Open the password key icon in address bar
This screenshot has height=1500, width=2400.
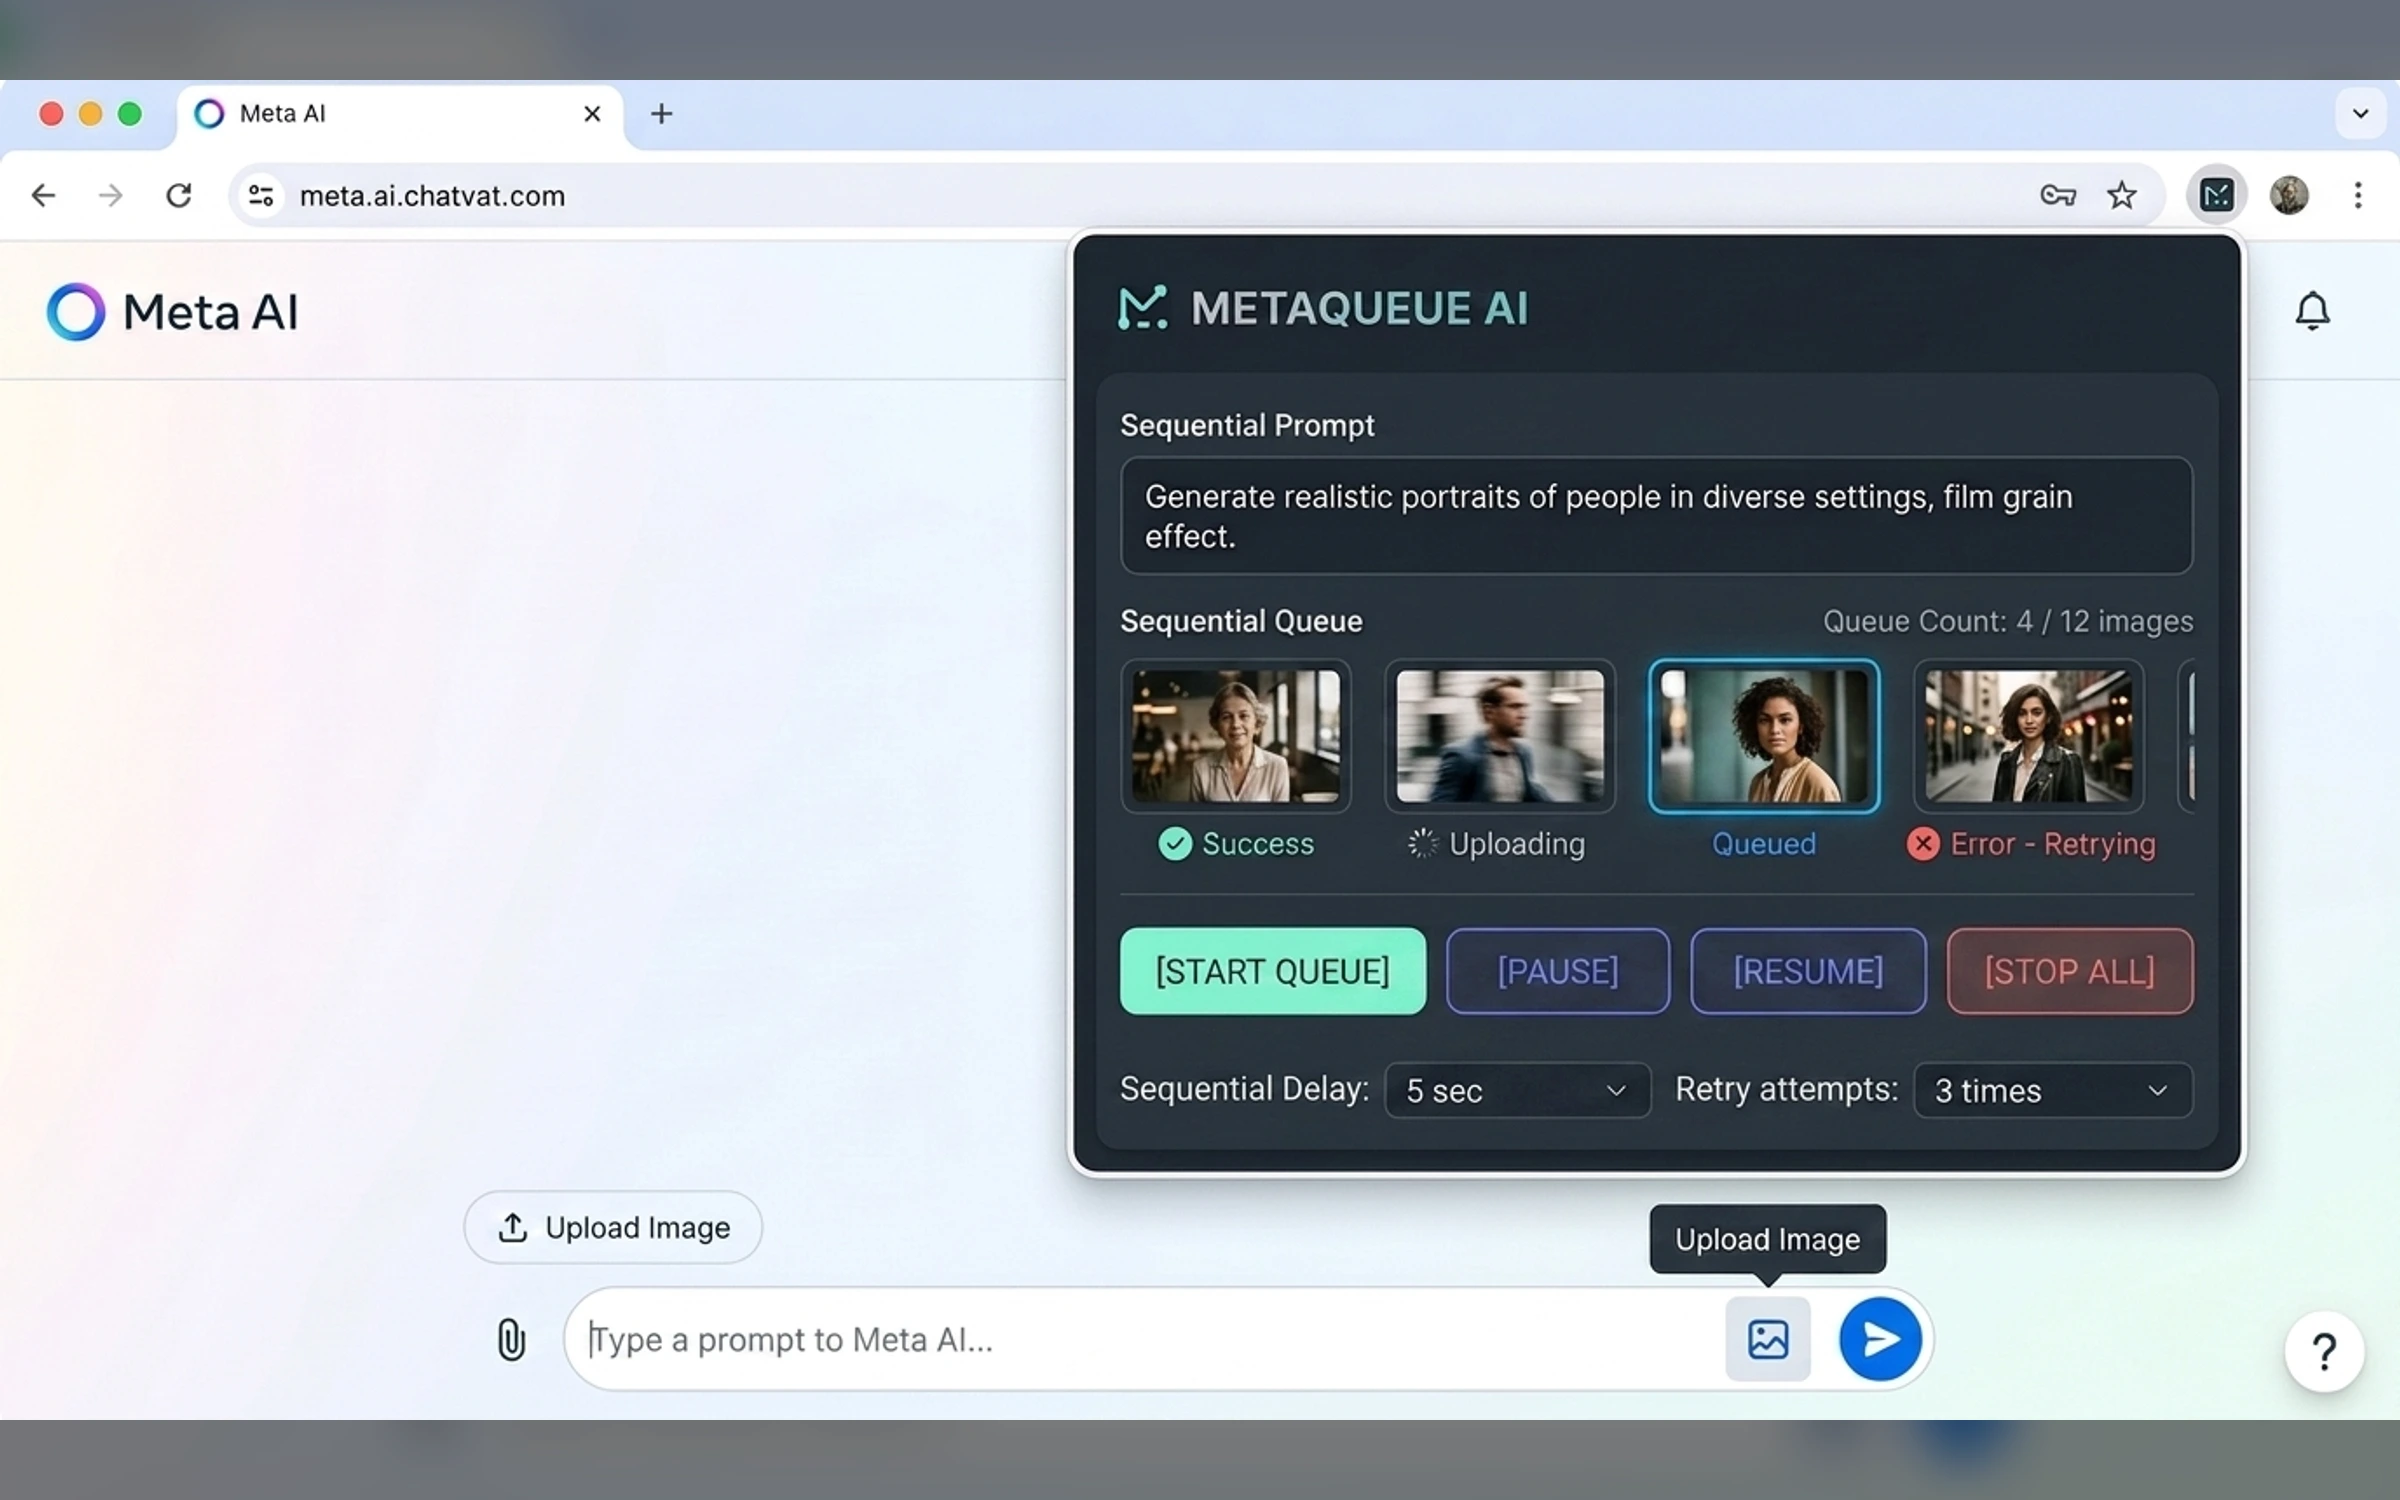(2057, 195)
